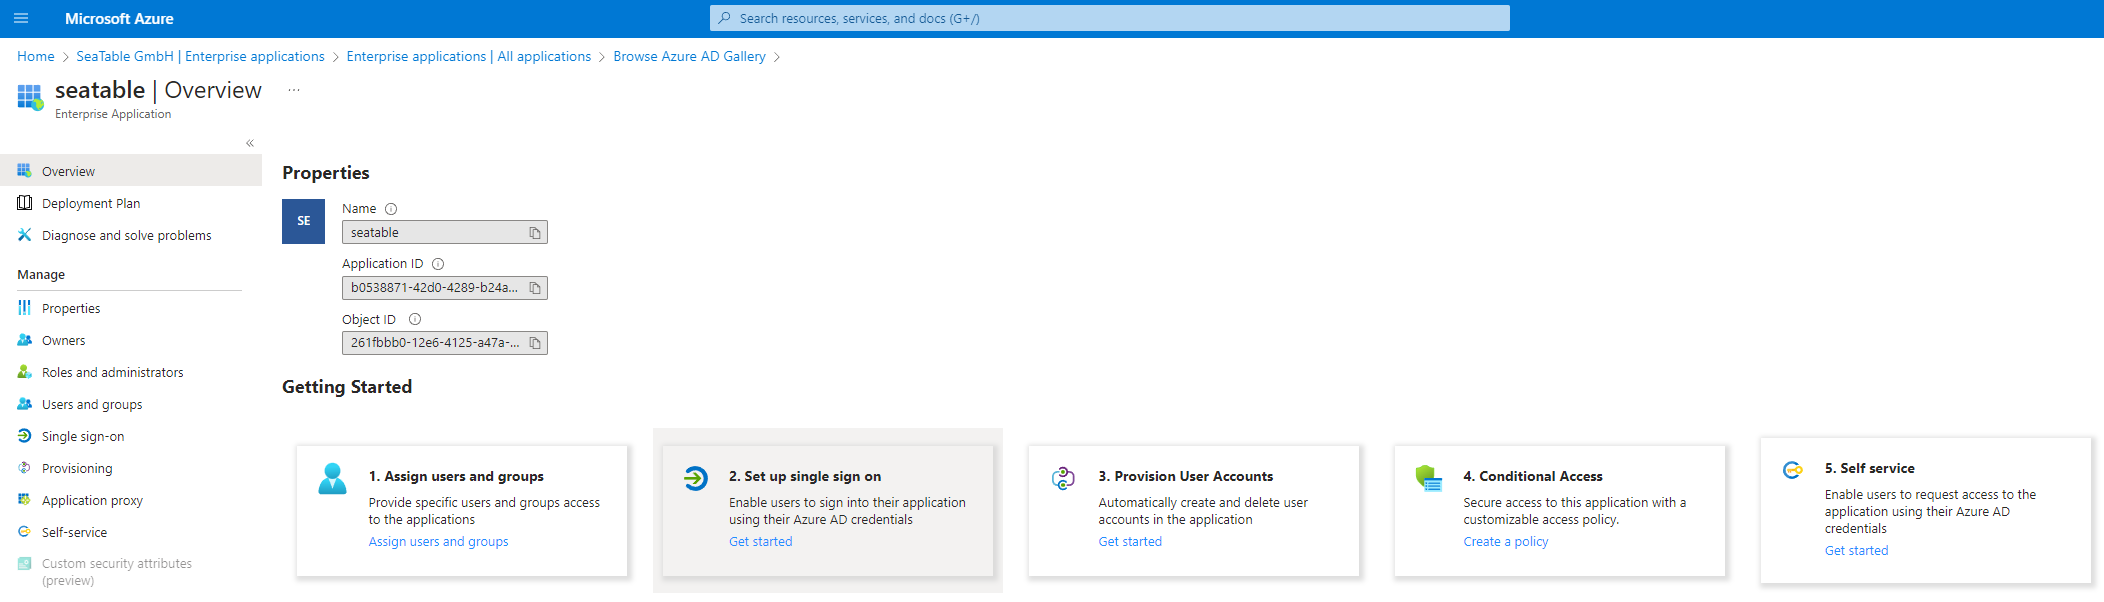Click the Application ID text field
This screenshot has width=2104, height=602.
coord(445,288)
